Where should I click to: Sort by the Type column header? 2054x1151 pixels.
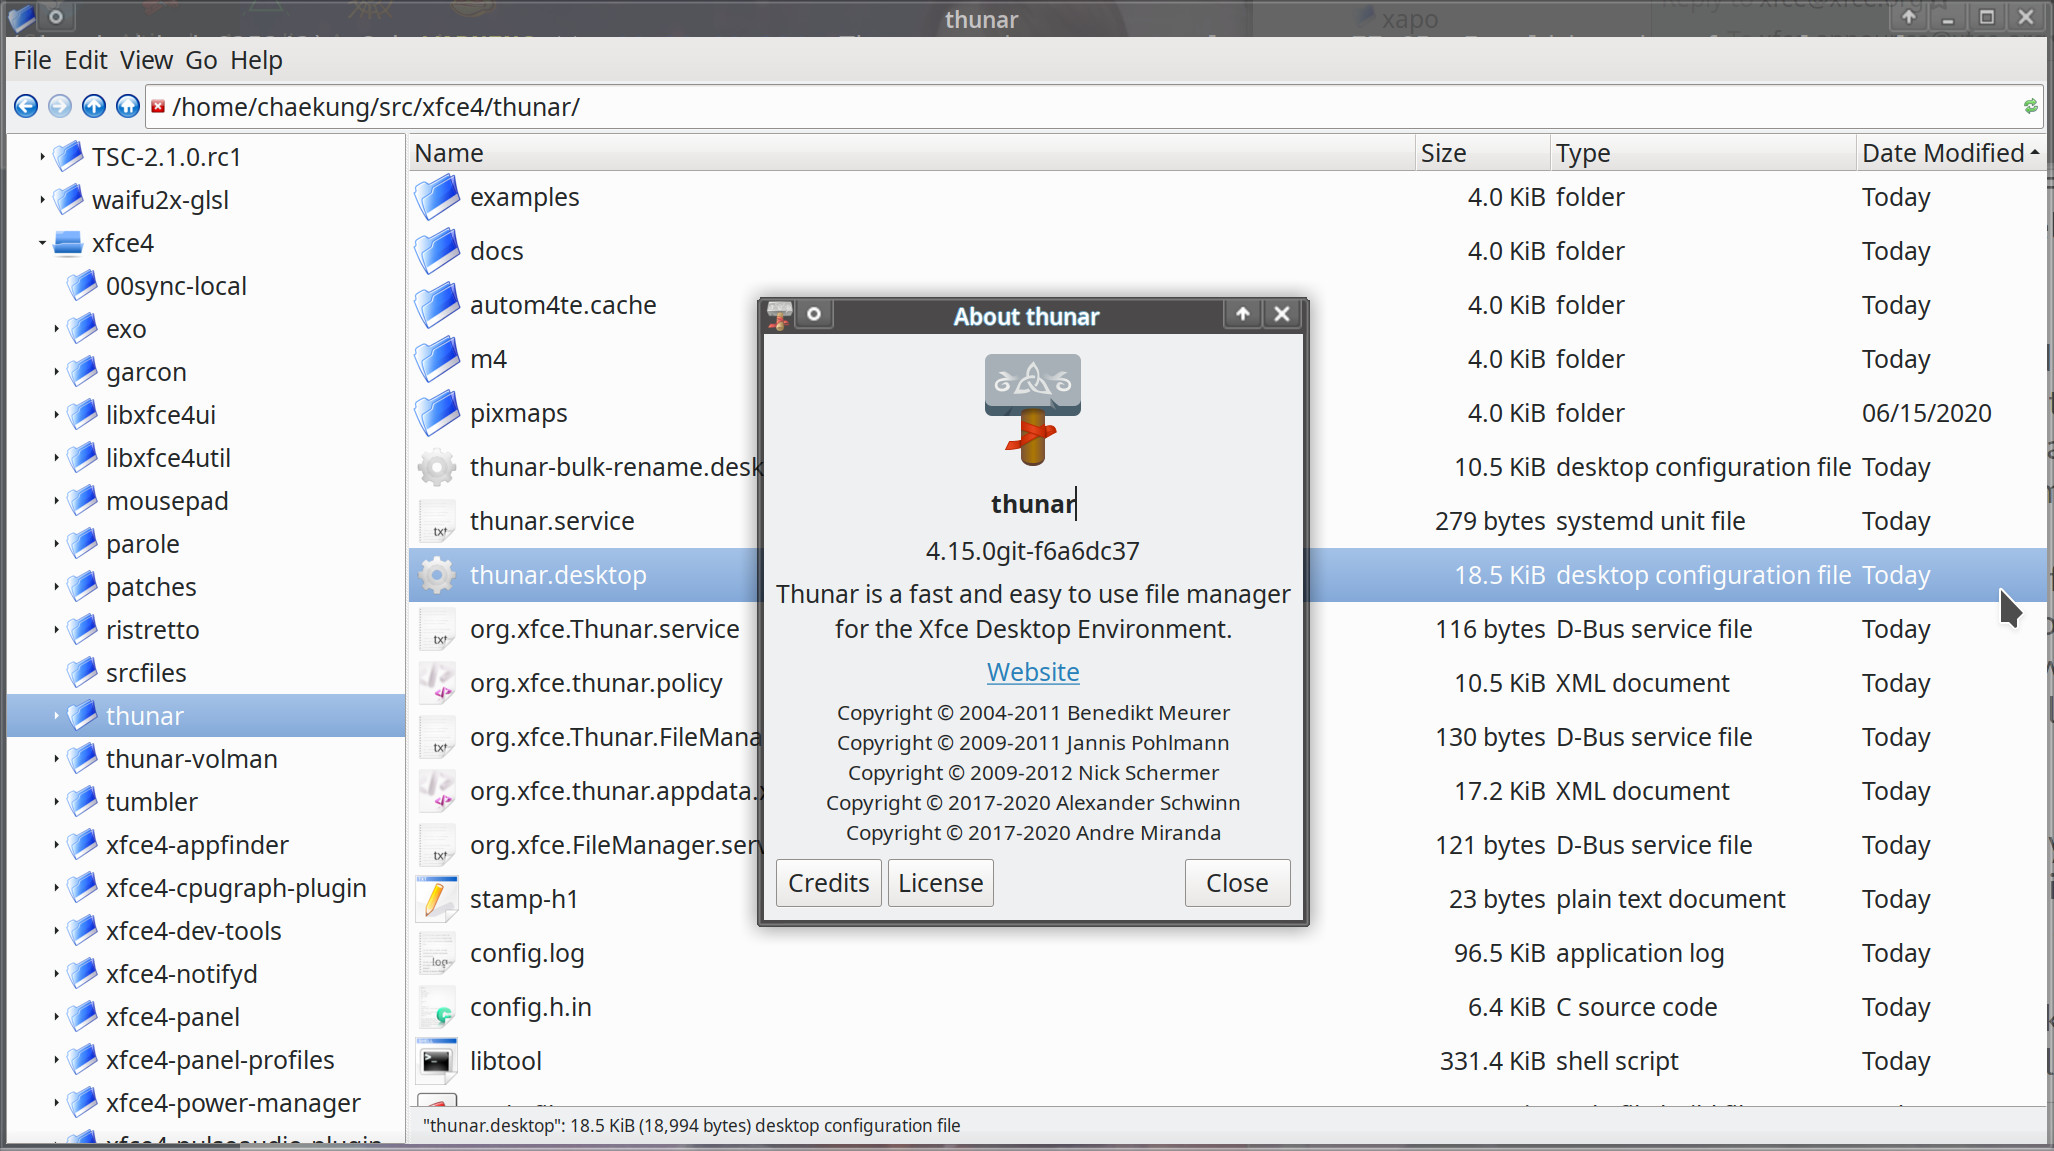coord(1703,153)
